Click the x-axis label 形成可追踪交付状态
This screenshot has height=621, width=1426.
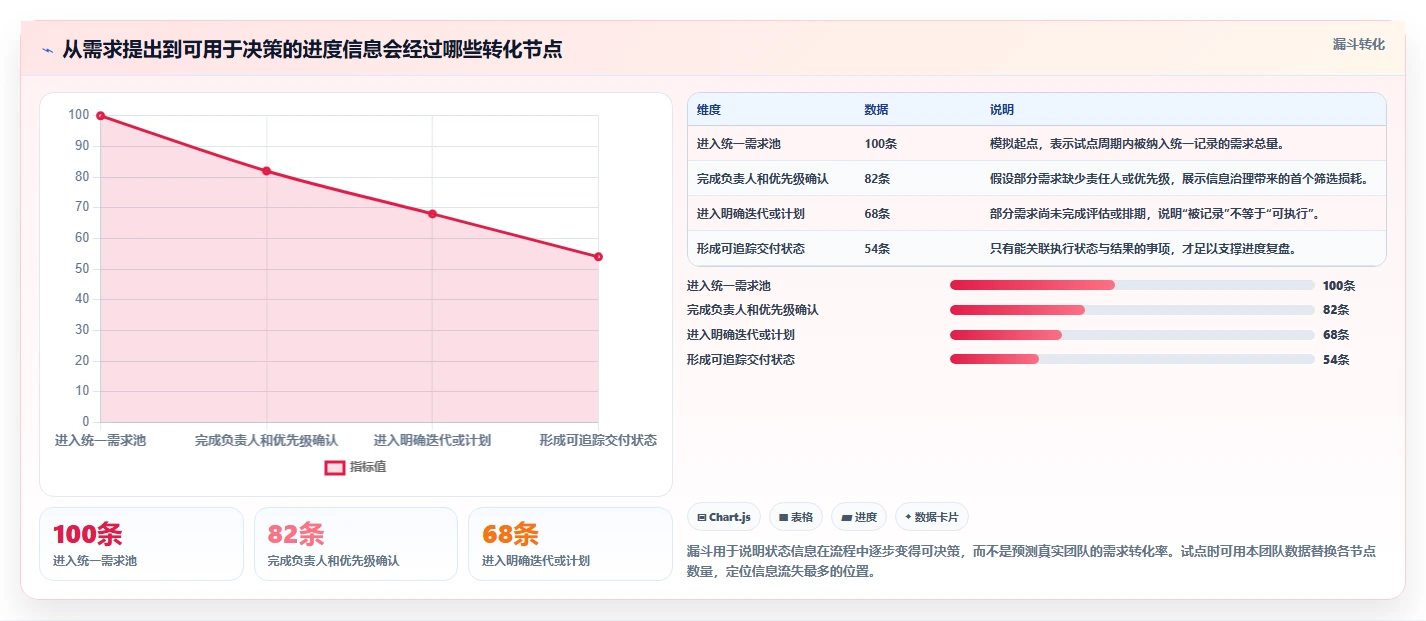[x=598, y=440]
